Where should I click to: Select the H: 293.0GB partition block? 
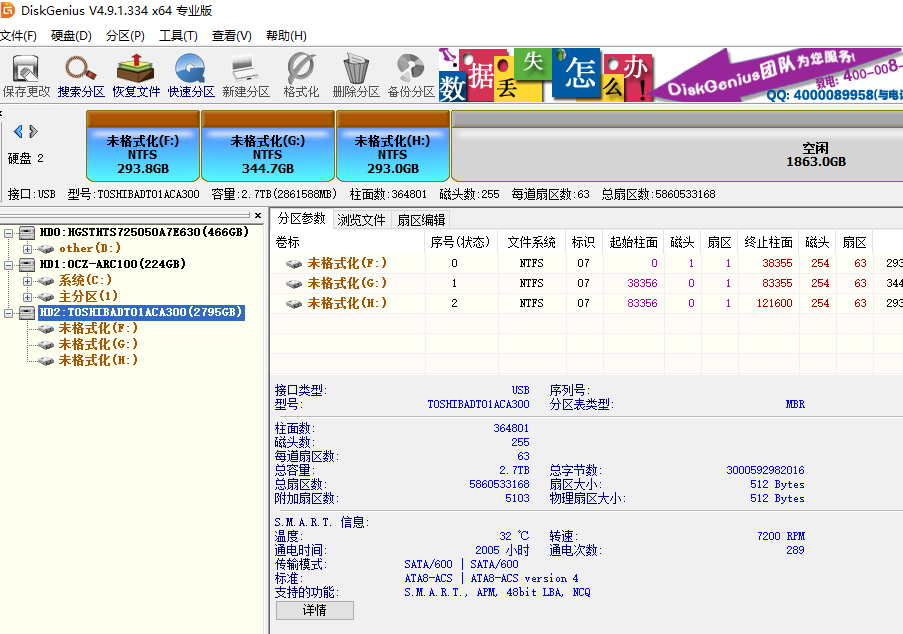pos(393,146)
